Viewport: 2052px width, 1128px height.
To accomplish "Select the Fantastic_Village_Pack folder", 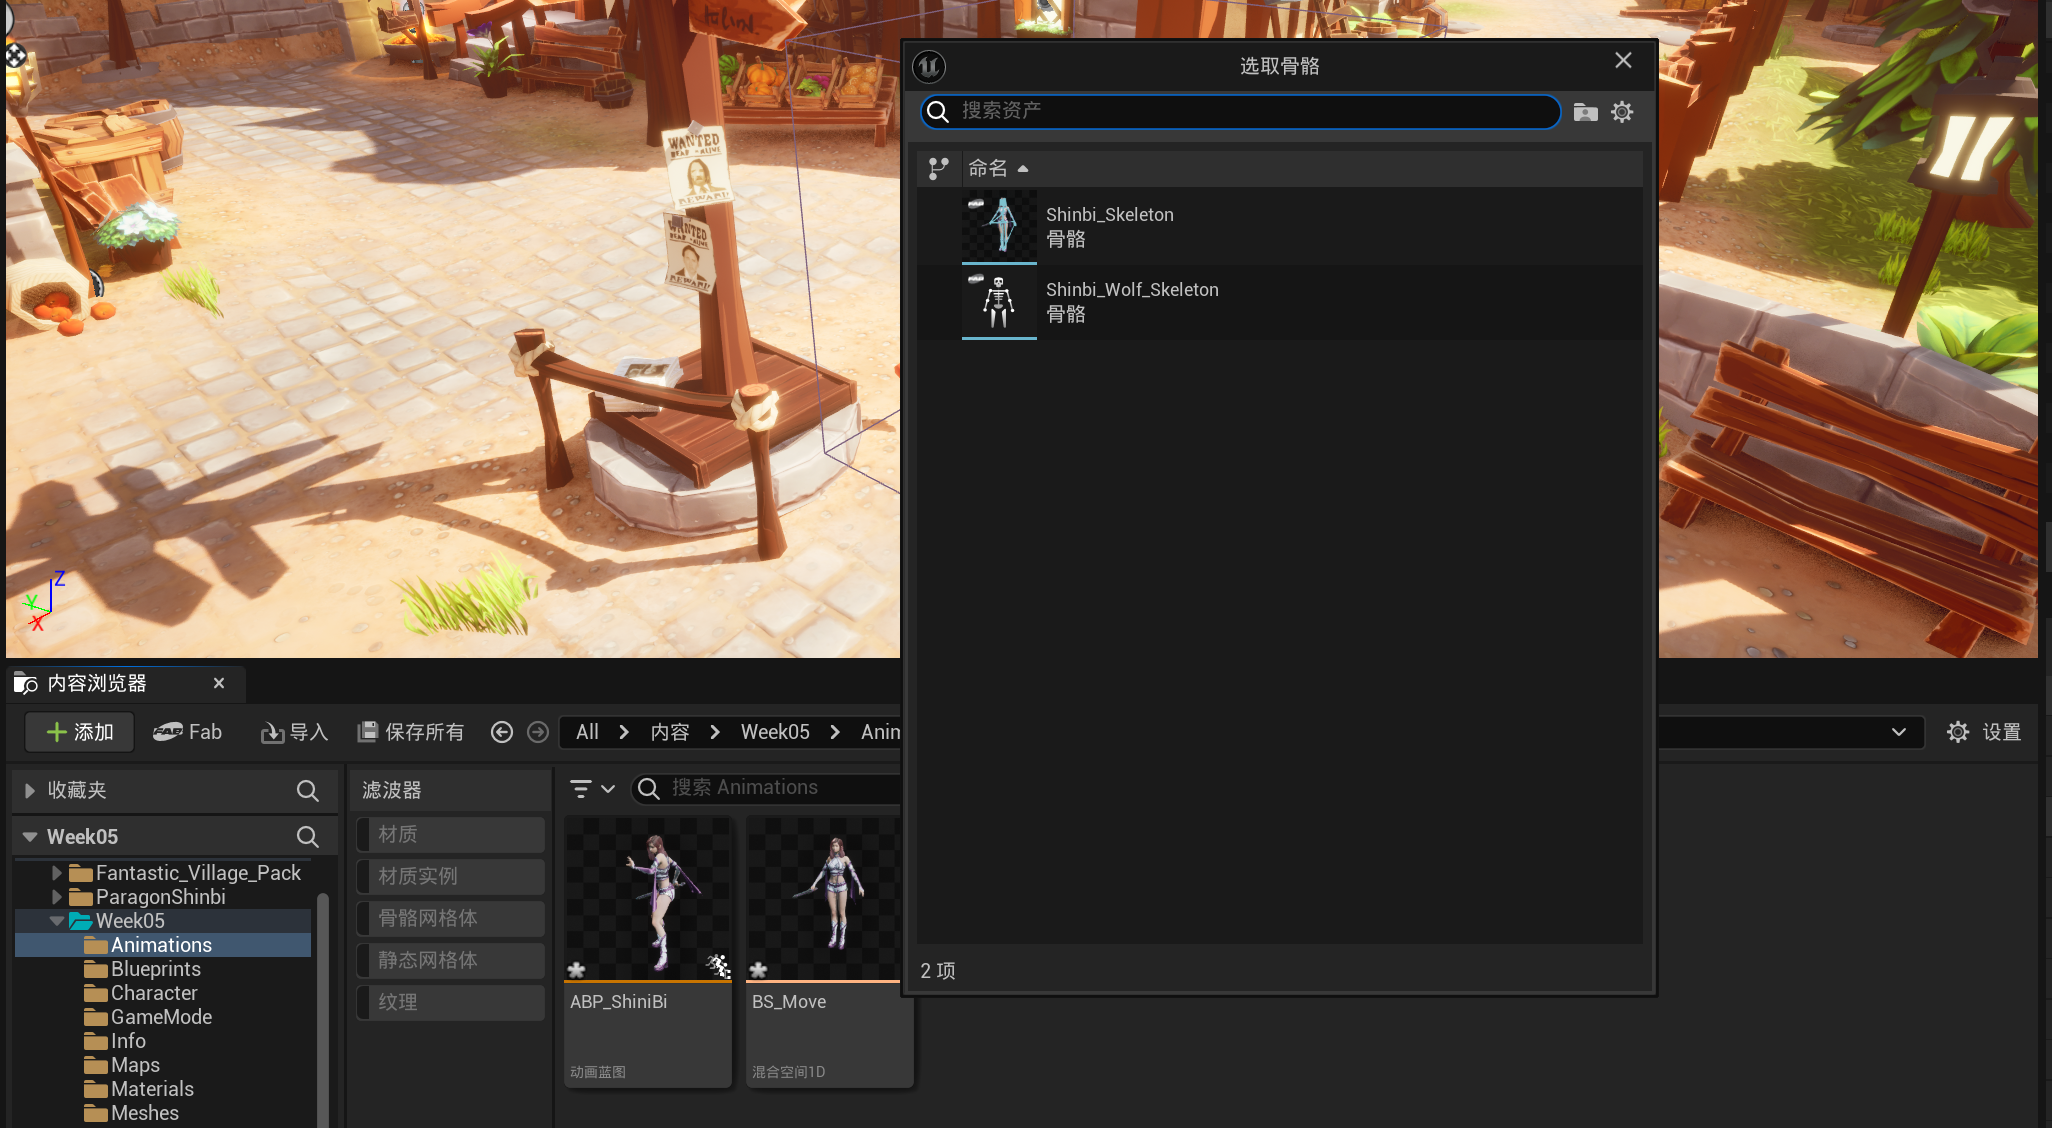I will 185,873.
